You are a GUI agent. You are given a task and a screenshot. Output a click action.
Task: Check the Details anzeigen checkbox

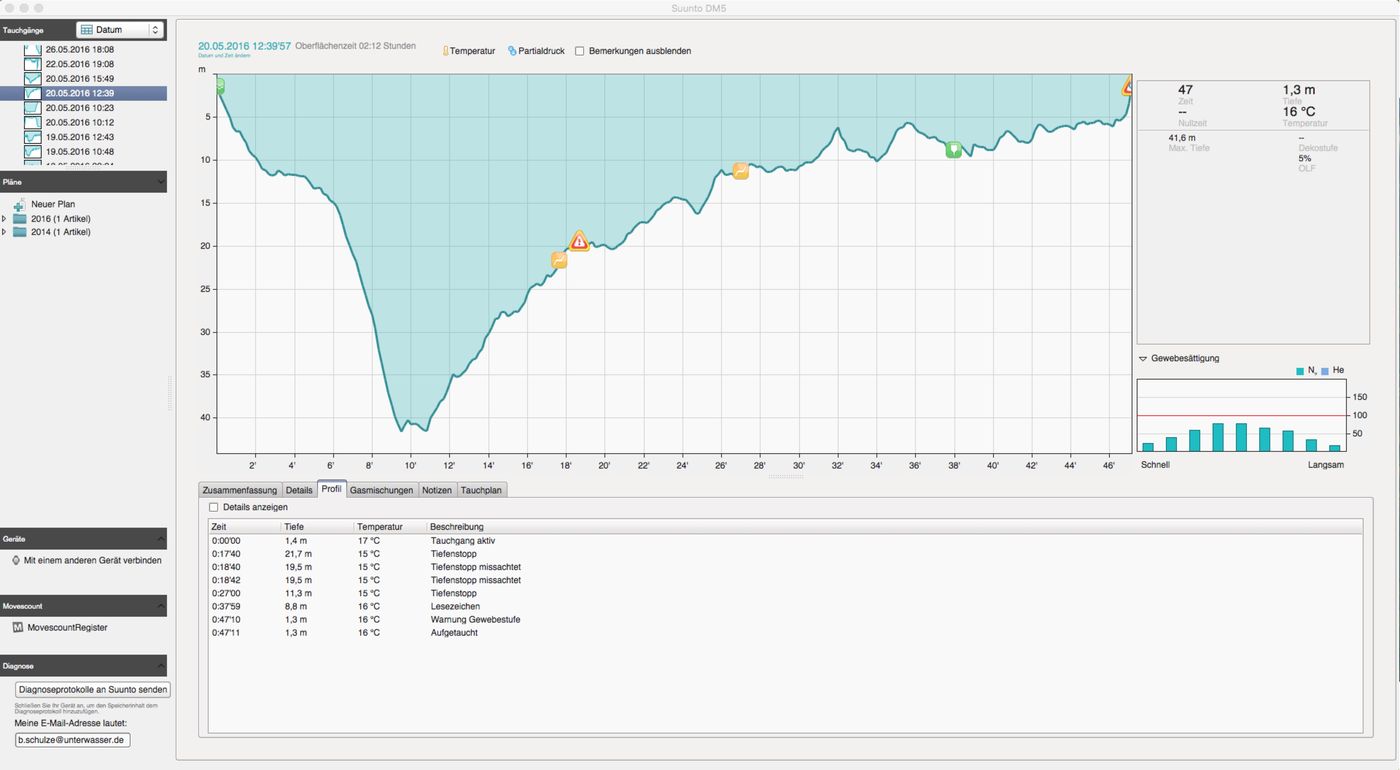click(213, 507)
